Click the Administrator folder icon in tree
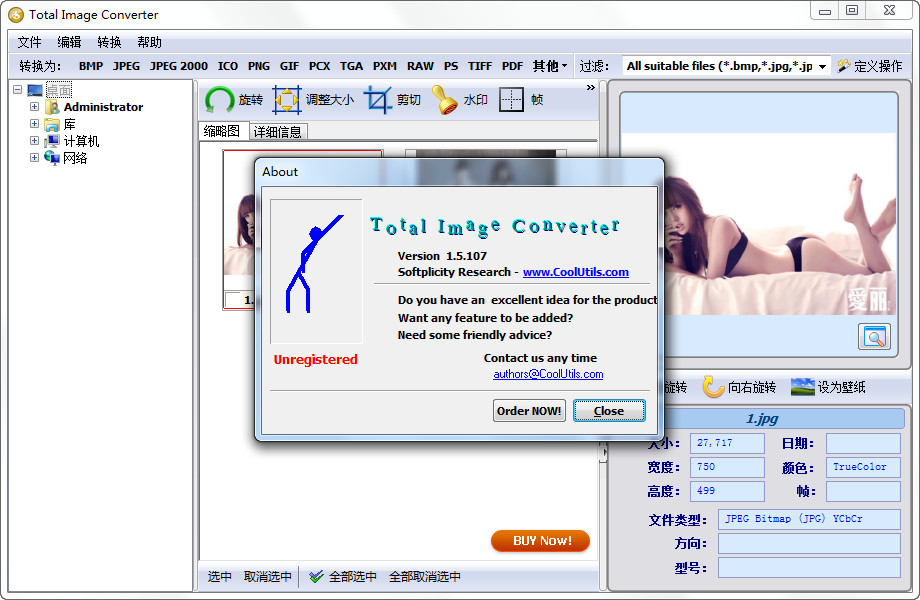 (52, 107)
